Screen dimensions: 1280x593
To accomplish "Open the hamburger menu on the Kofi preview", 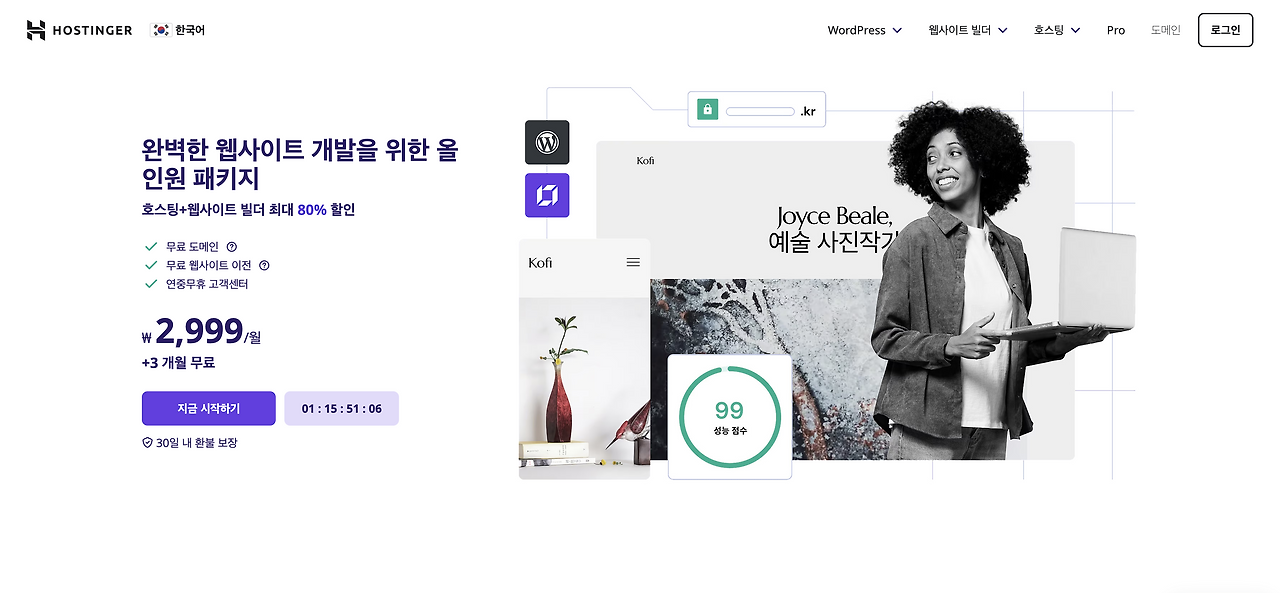I will coord(633,262).
